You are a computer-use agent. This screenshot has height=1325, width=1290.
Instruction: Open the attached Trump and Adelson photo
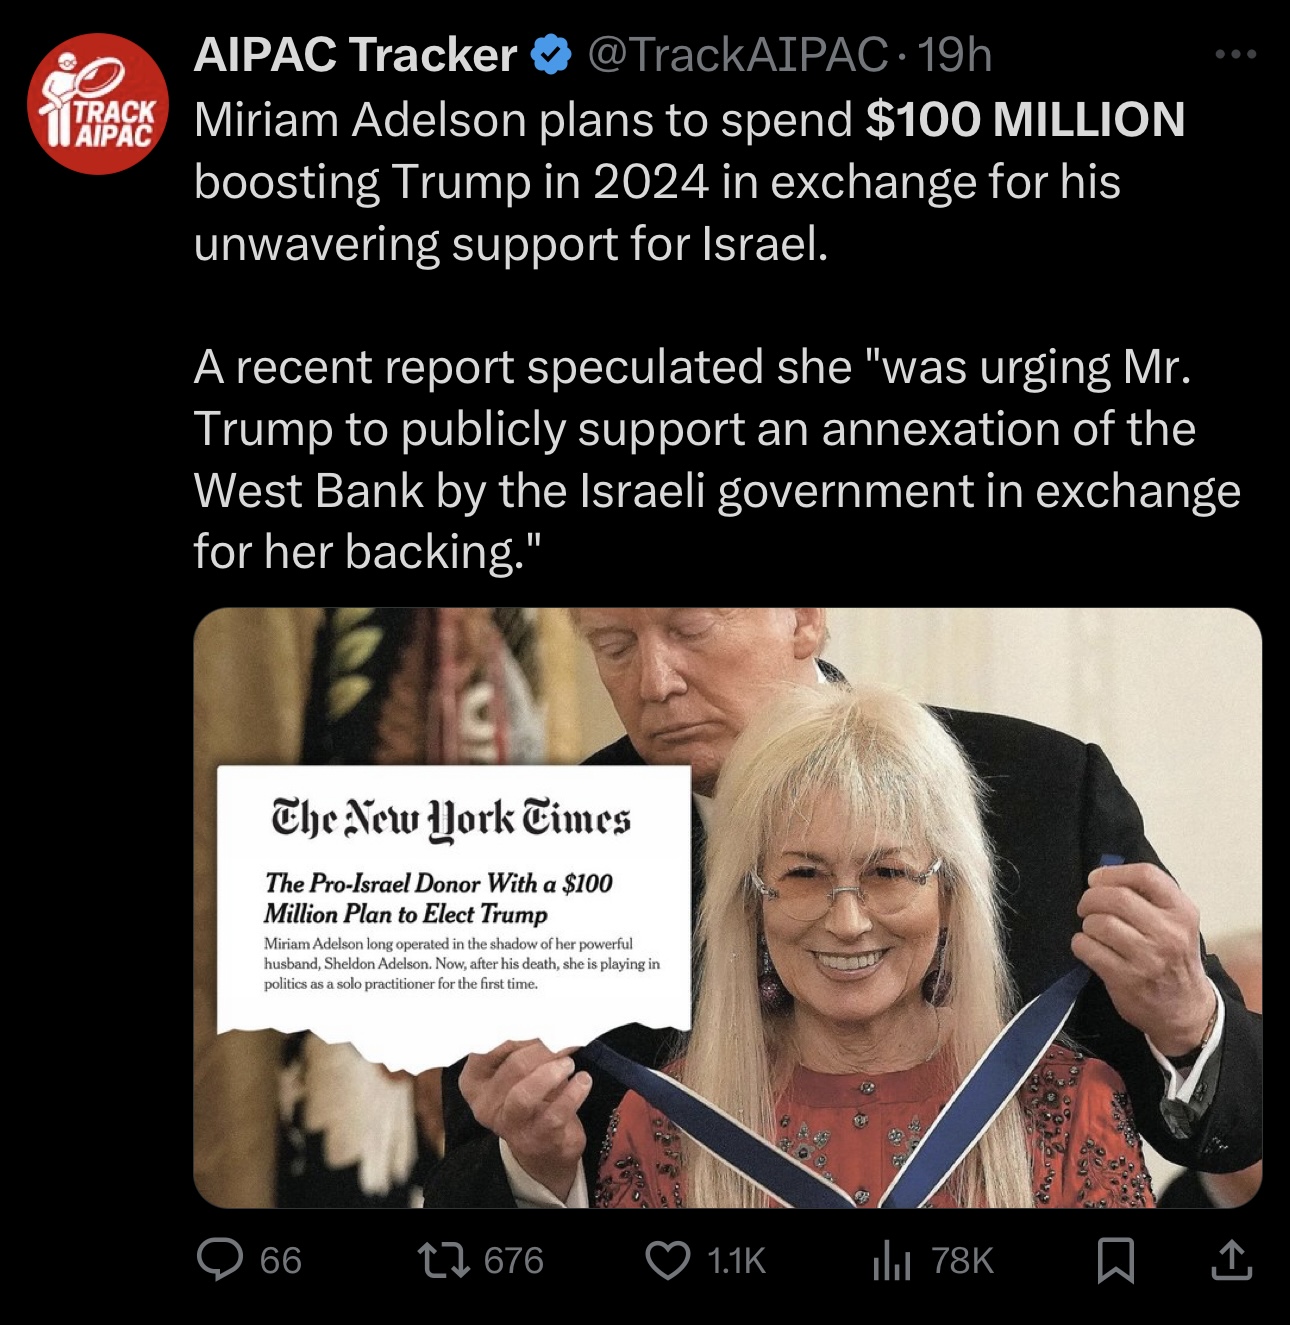728,908
